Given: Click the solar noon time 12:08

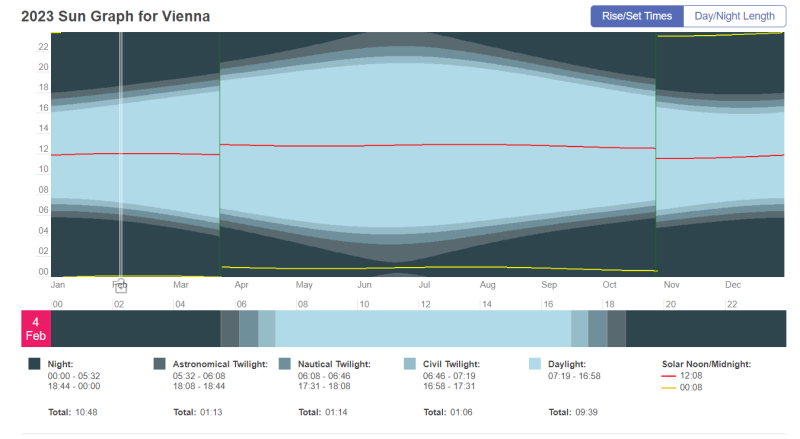Looking at the screenshot, I should pos(691,376).
